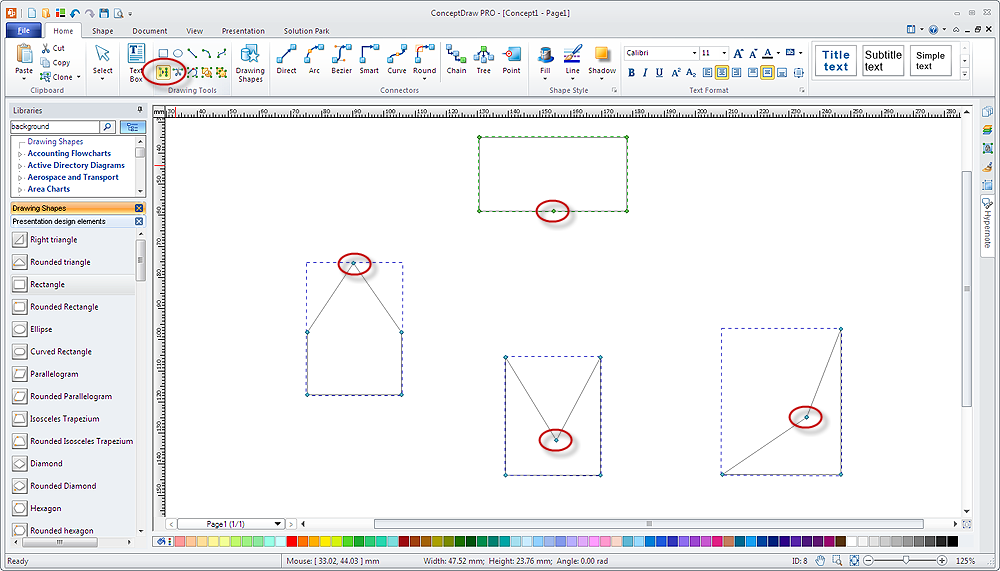Click the Select arrow tool
The width and height of the screenshot is (1000, 571).
(x=102, y=59)
